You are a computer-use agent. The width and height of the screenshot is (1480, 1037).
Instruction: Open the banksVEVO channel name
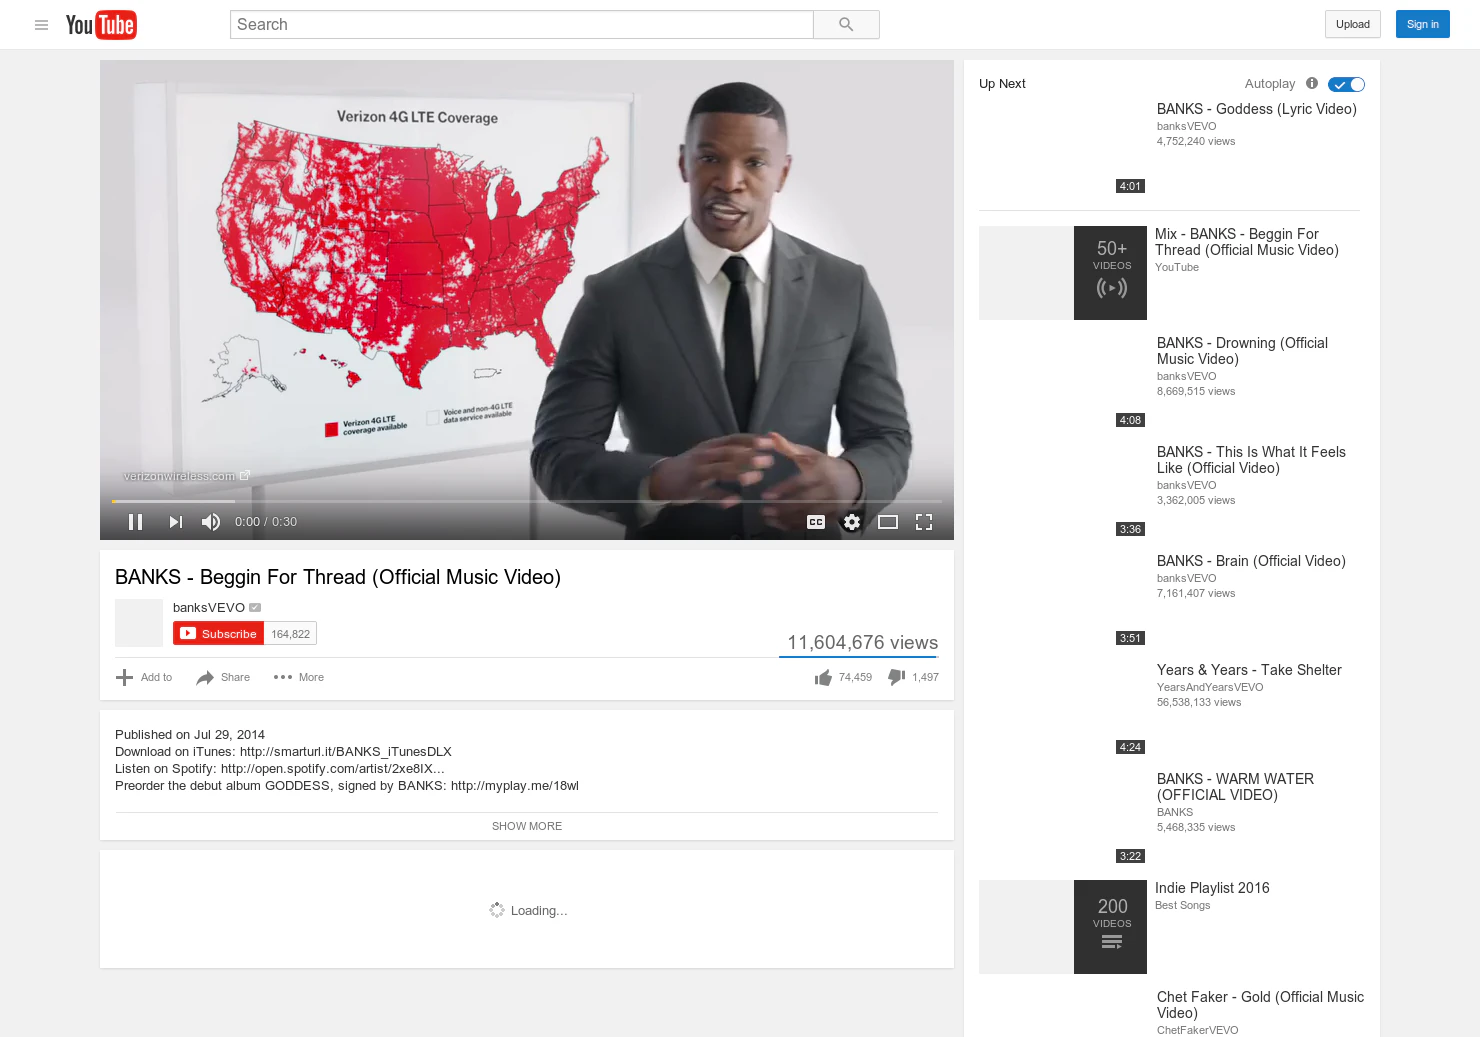click(x=209, y=608)
